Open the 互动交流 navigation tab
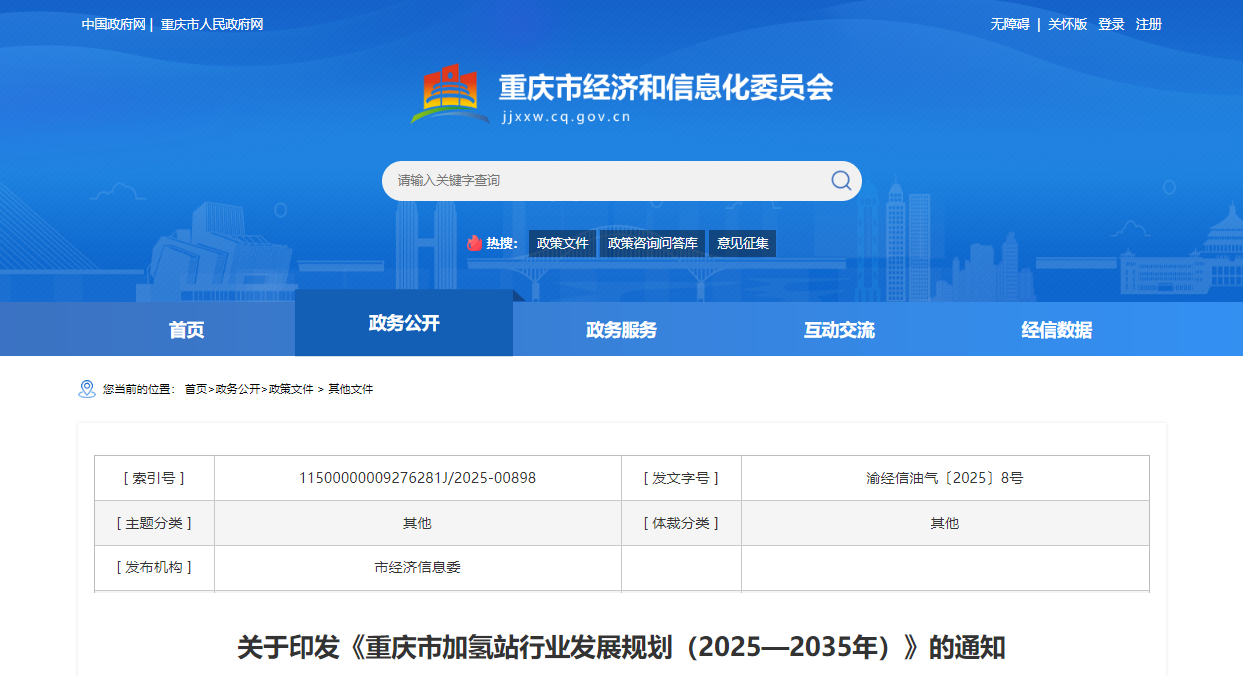1243x676 pixels. pyautogui.click(x=839, y=330)
